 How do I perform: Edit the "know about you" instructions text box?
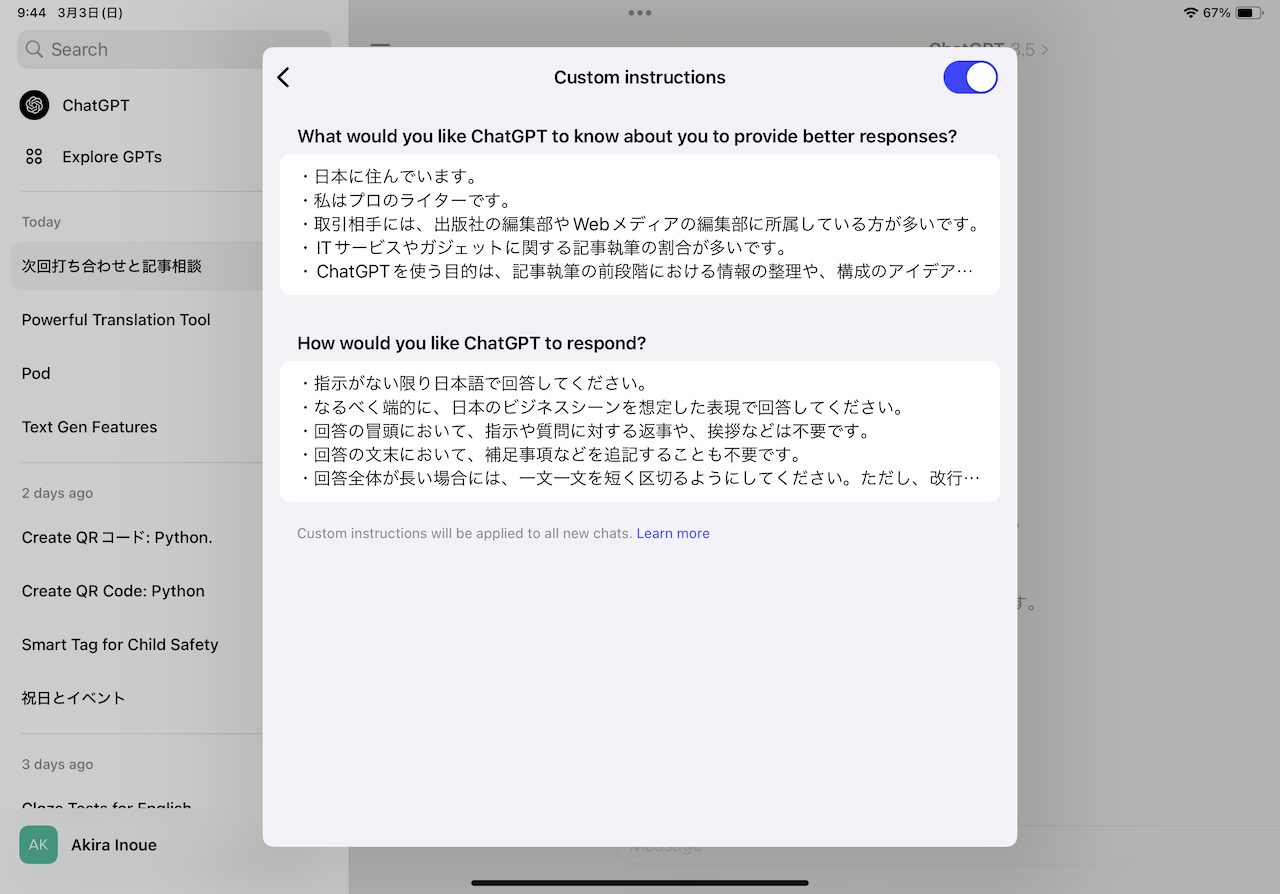pyautogui.click(x=640, y=224)
